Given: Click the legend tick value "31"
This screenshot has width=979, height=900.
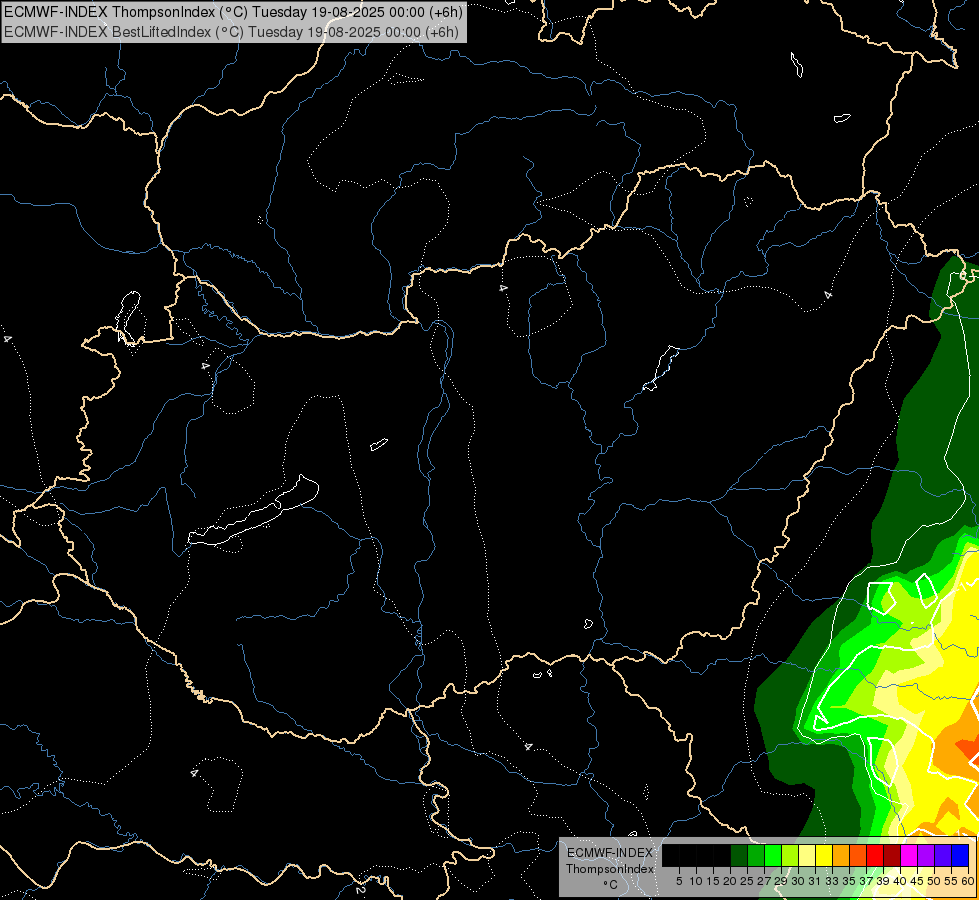Looking at the screenshot, I should pyautogui.click(x=815, y=881).
